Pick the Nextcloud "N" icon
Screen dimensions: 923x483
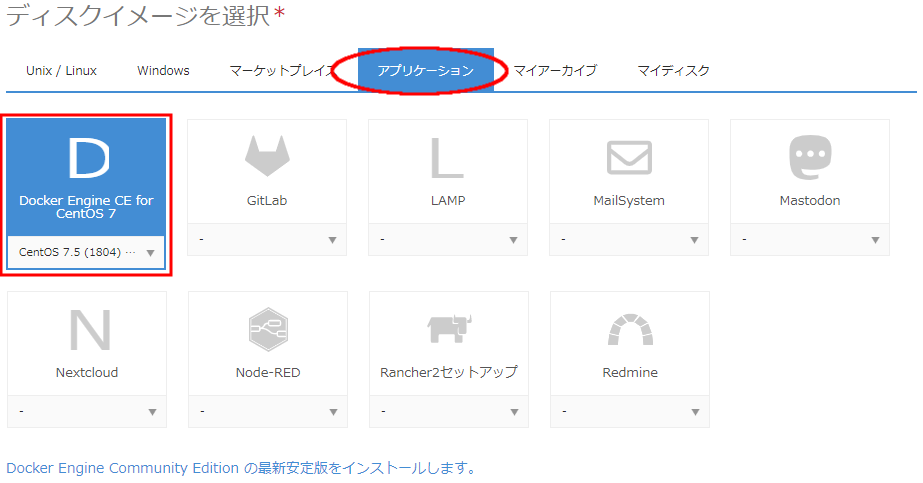[x=89, y=329]
